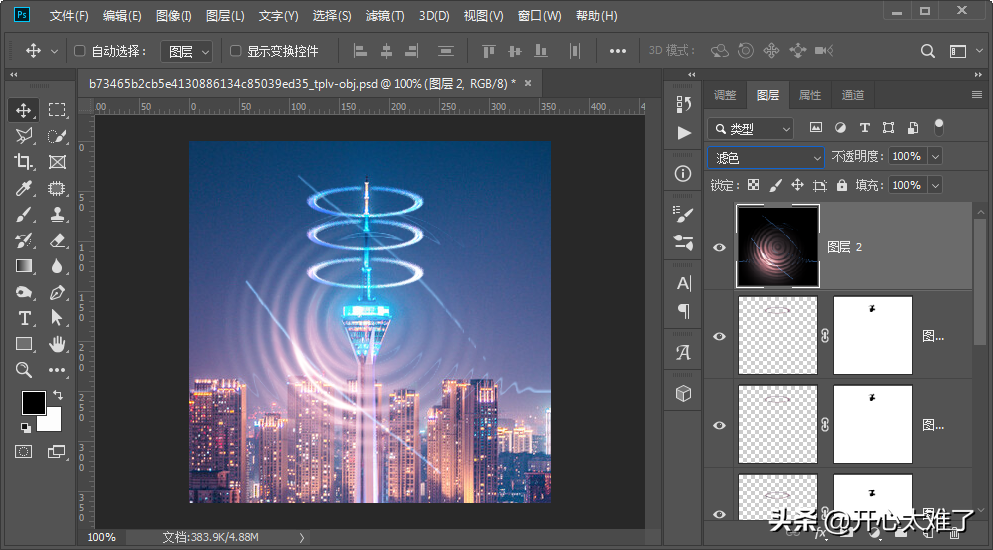Open the Paragraph panel icon
The image size is (993, 550).
[684, 311]
